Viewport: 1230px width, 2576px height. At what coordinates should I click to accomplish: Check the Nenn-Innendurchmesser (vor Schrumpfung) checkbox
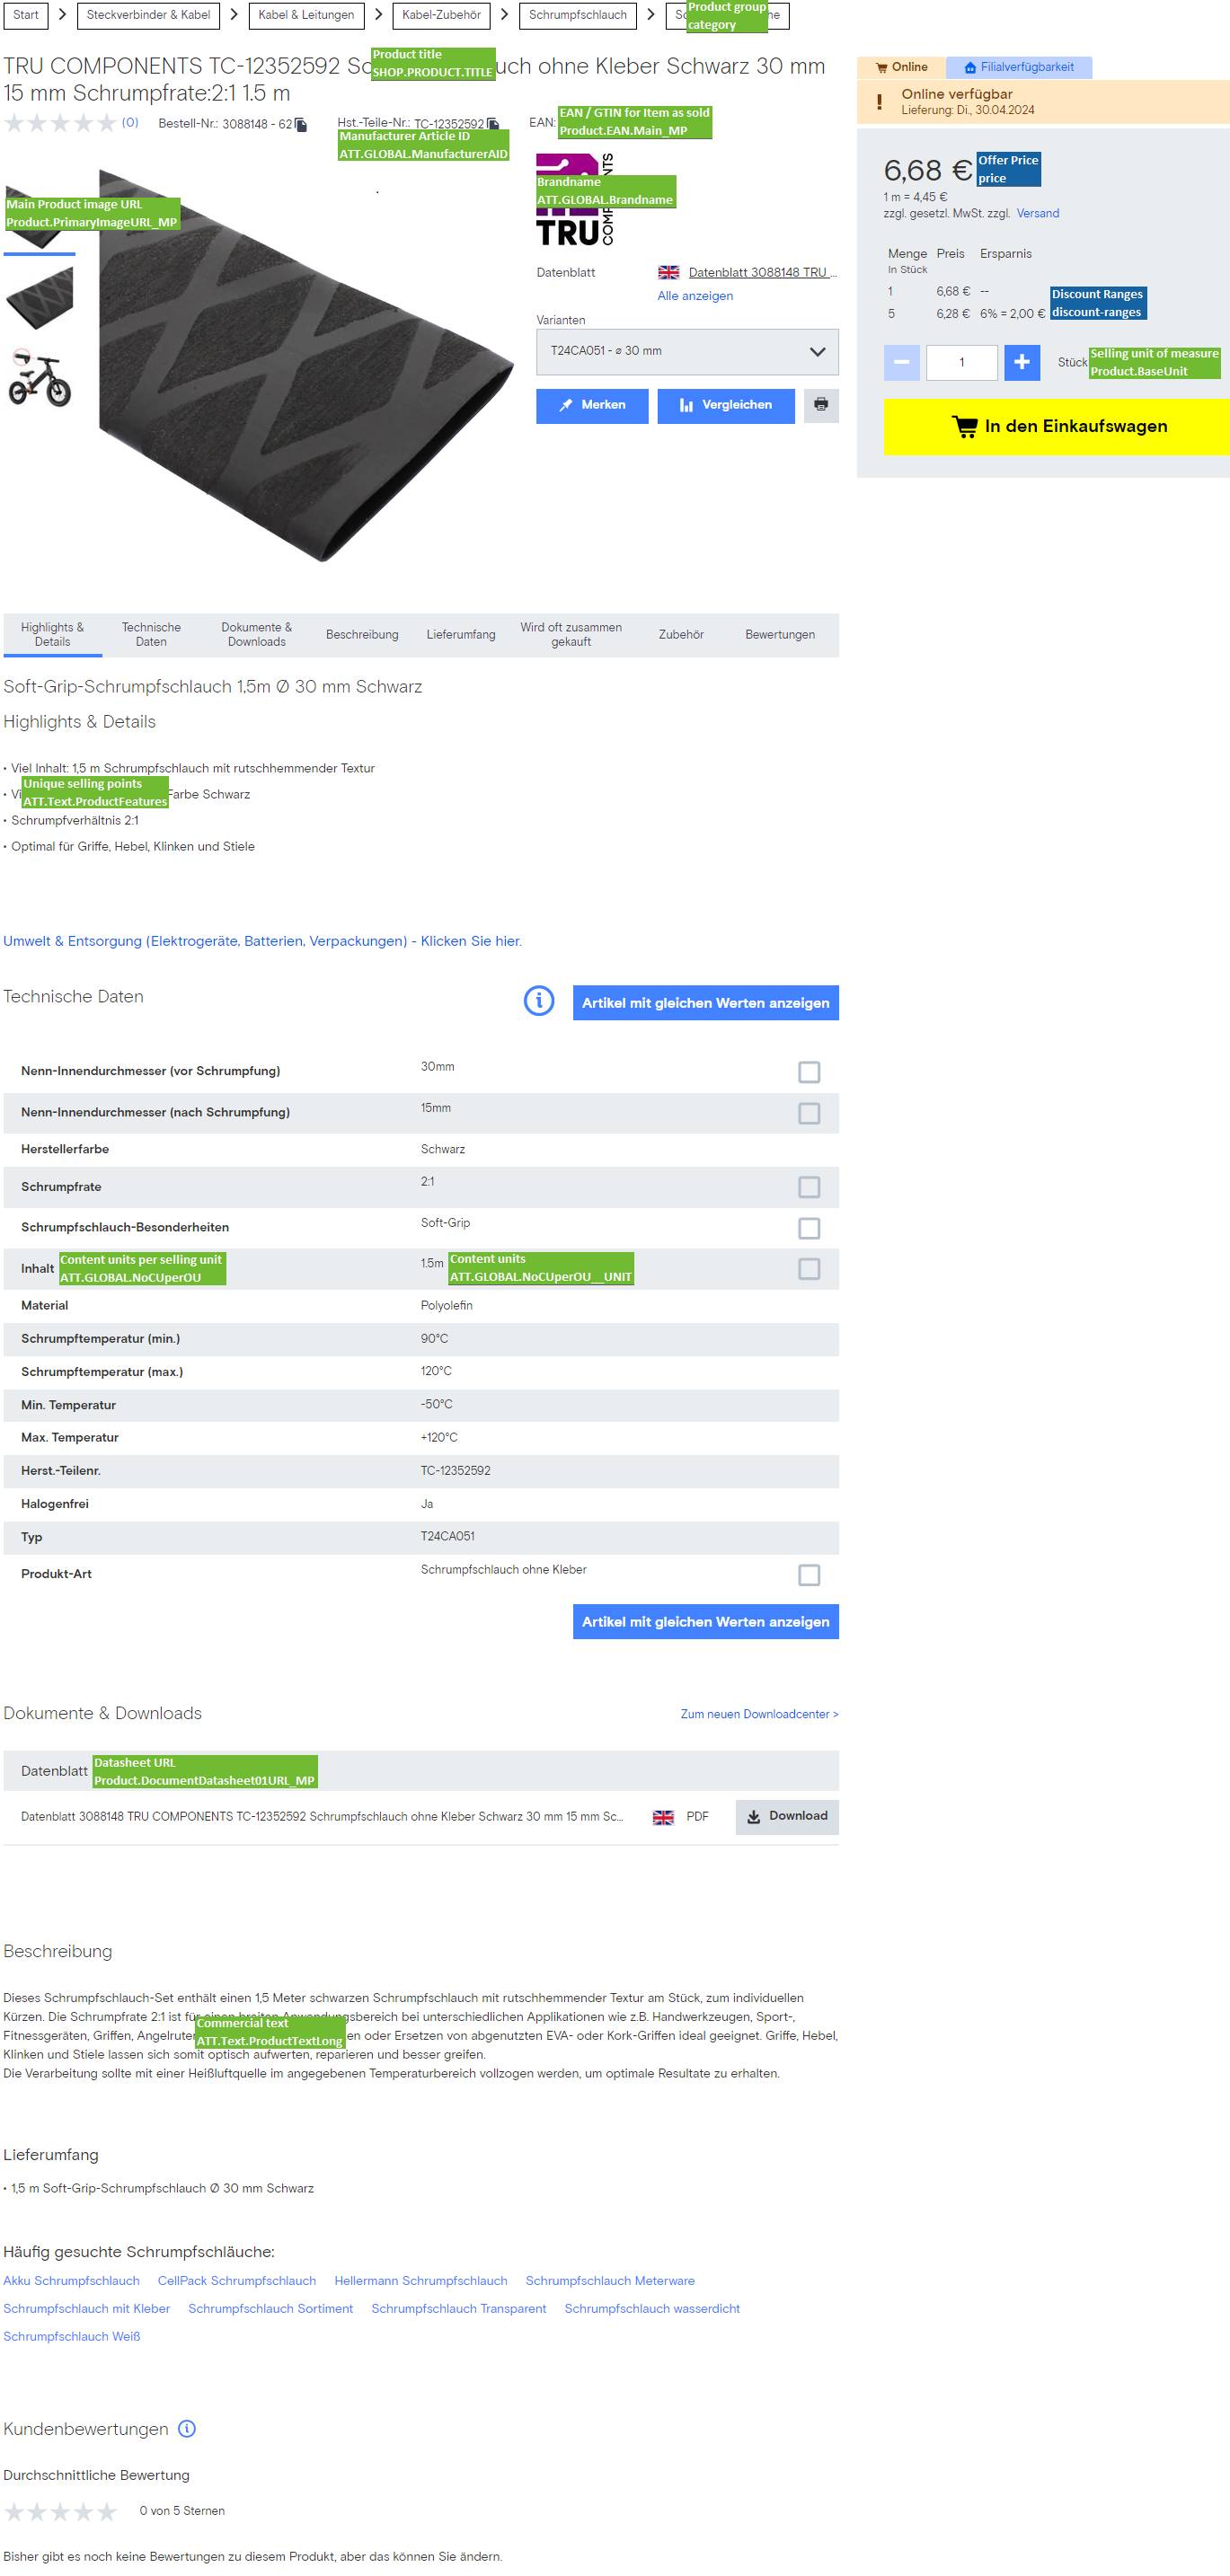(x=809, y=1072)
